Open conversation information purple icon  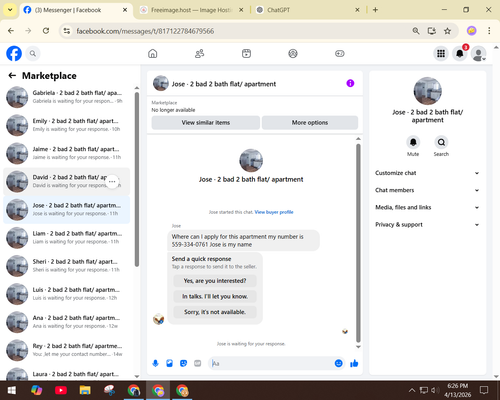click(x=350, y=83)
